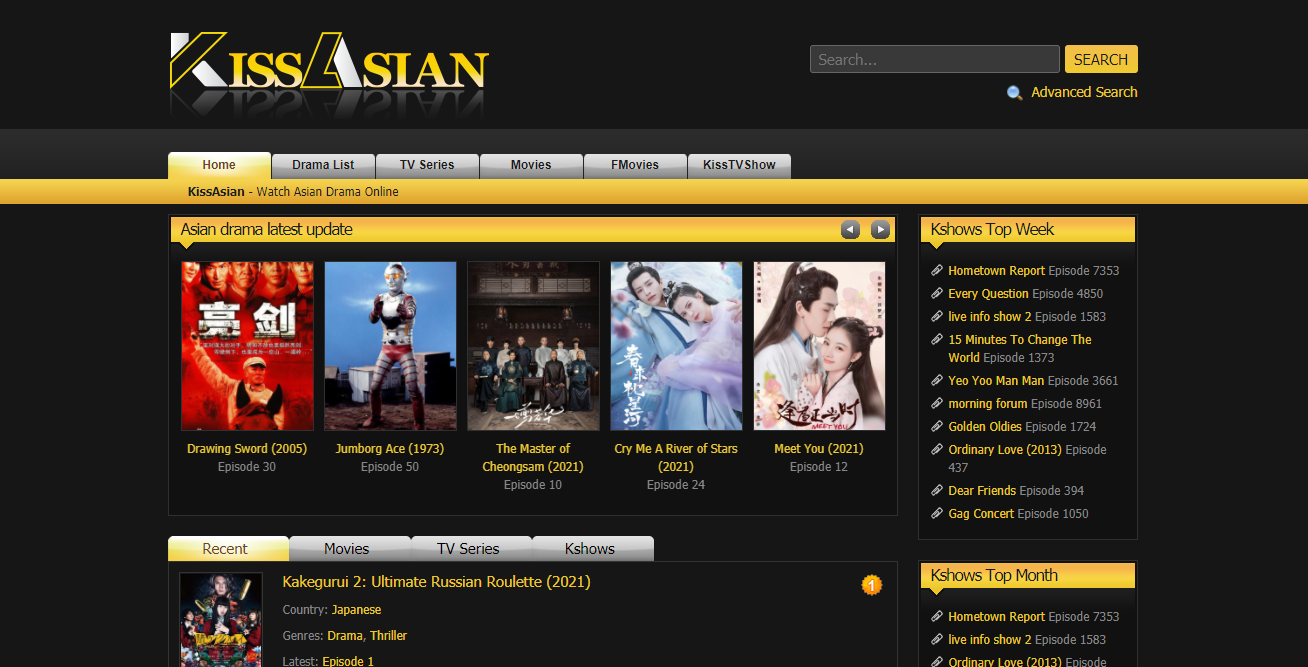Open Jumborg Ace (1973) title link
The height and width of the screenshot is (667, 1308).
click(x=390, y=449)
